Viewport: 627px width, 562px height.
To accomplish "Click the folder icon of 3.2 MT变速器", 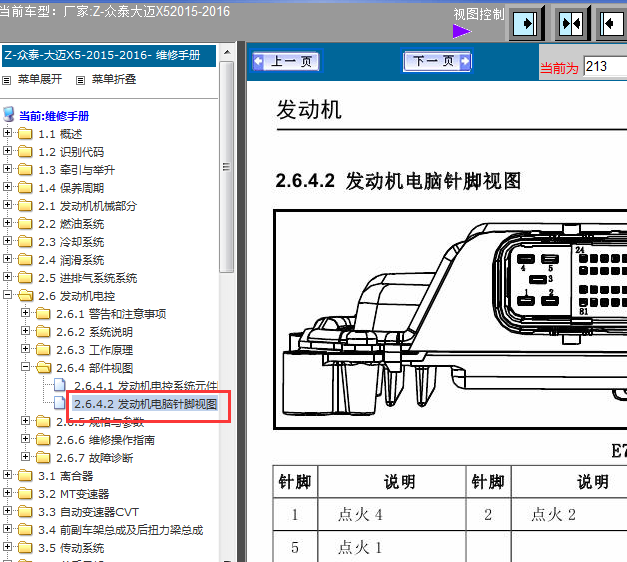I will (x=25, y=494).
